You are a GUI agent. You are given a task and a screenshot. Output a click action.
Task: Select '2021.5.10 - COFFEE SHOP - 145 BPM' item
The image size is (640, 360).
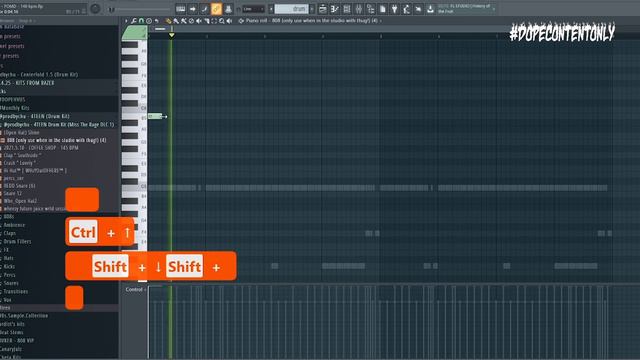point(41,148)
